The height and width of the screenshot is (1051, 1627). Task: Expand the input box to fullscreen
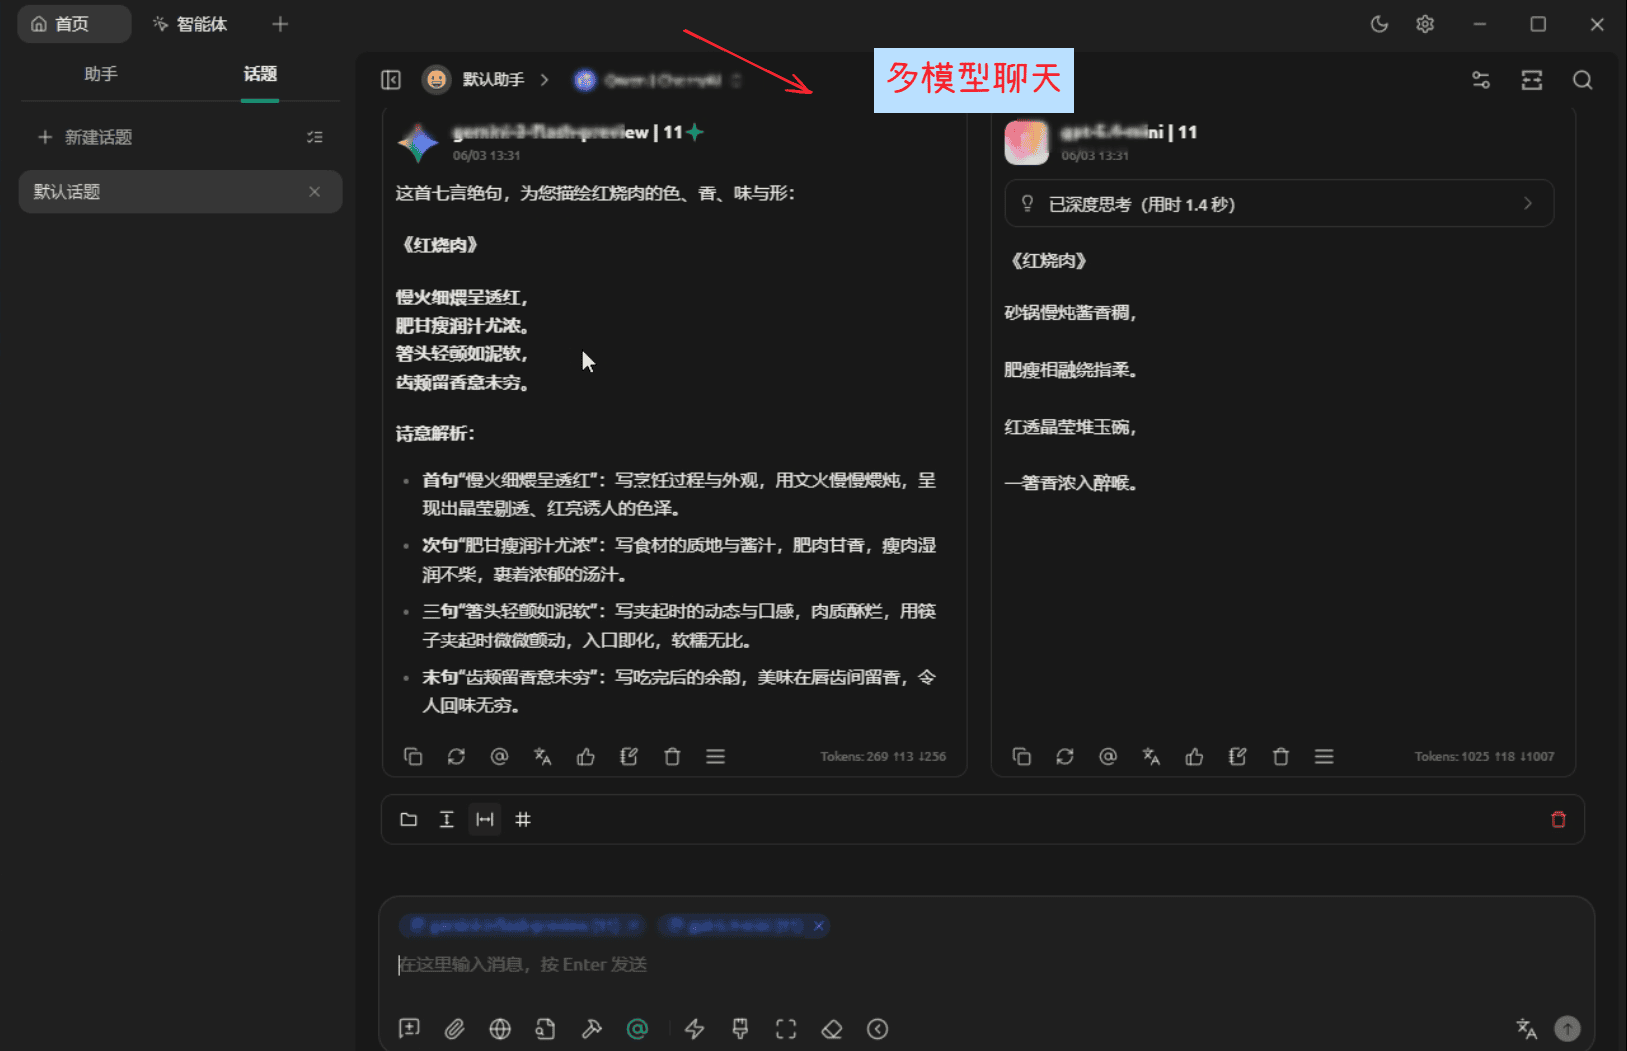coord(786,1029)
